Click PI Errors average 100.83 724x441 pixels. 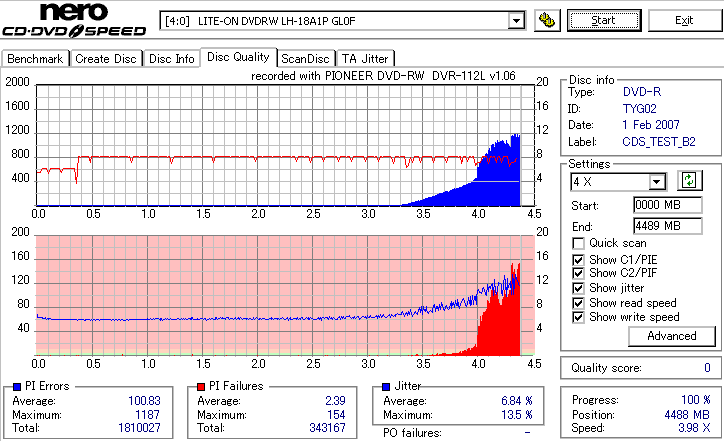tap(145, 401)
